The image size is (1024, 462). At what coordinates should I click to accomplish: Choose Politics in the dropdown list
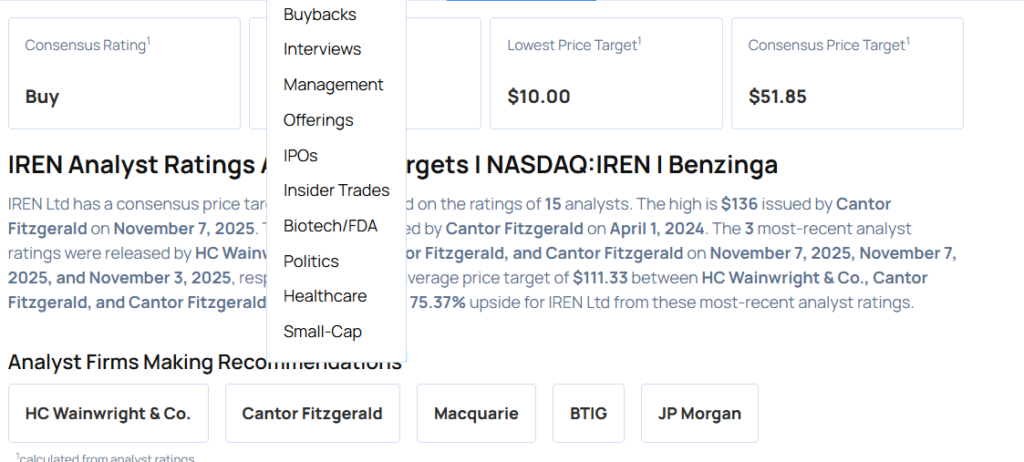pos(311,261)
